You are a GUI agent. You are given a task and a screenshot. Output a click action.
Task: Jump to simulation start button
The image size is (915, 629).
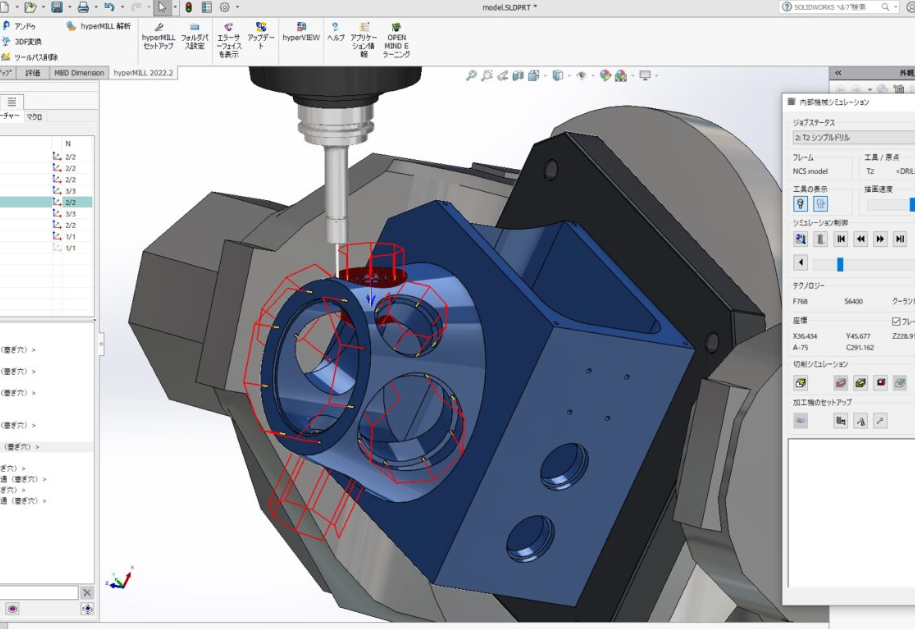click(841, 239)
